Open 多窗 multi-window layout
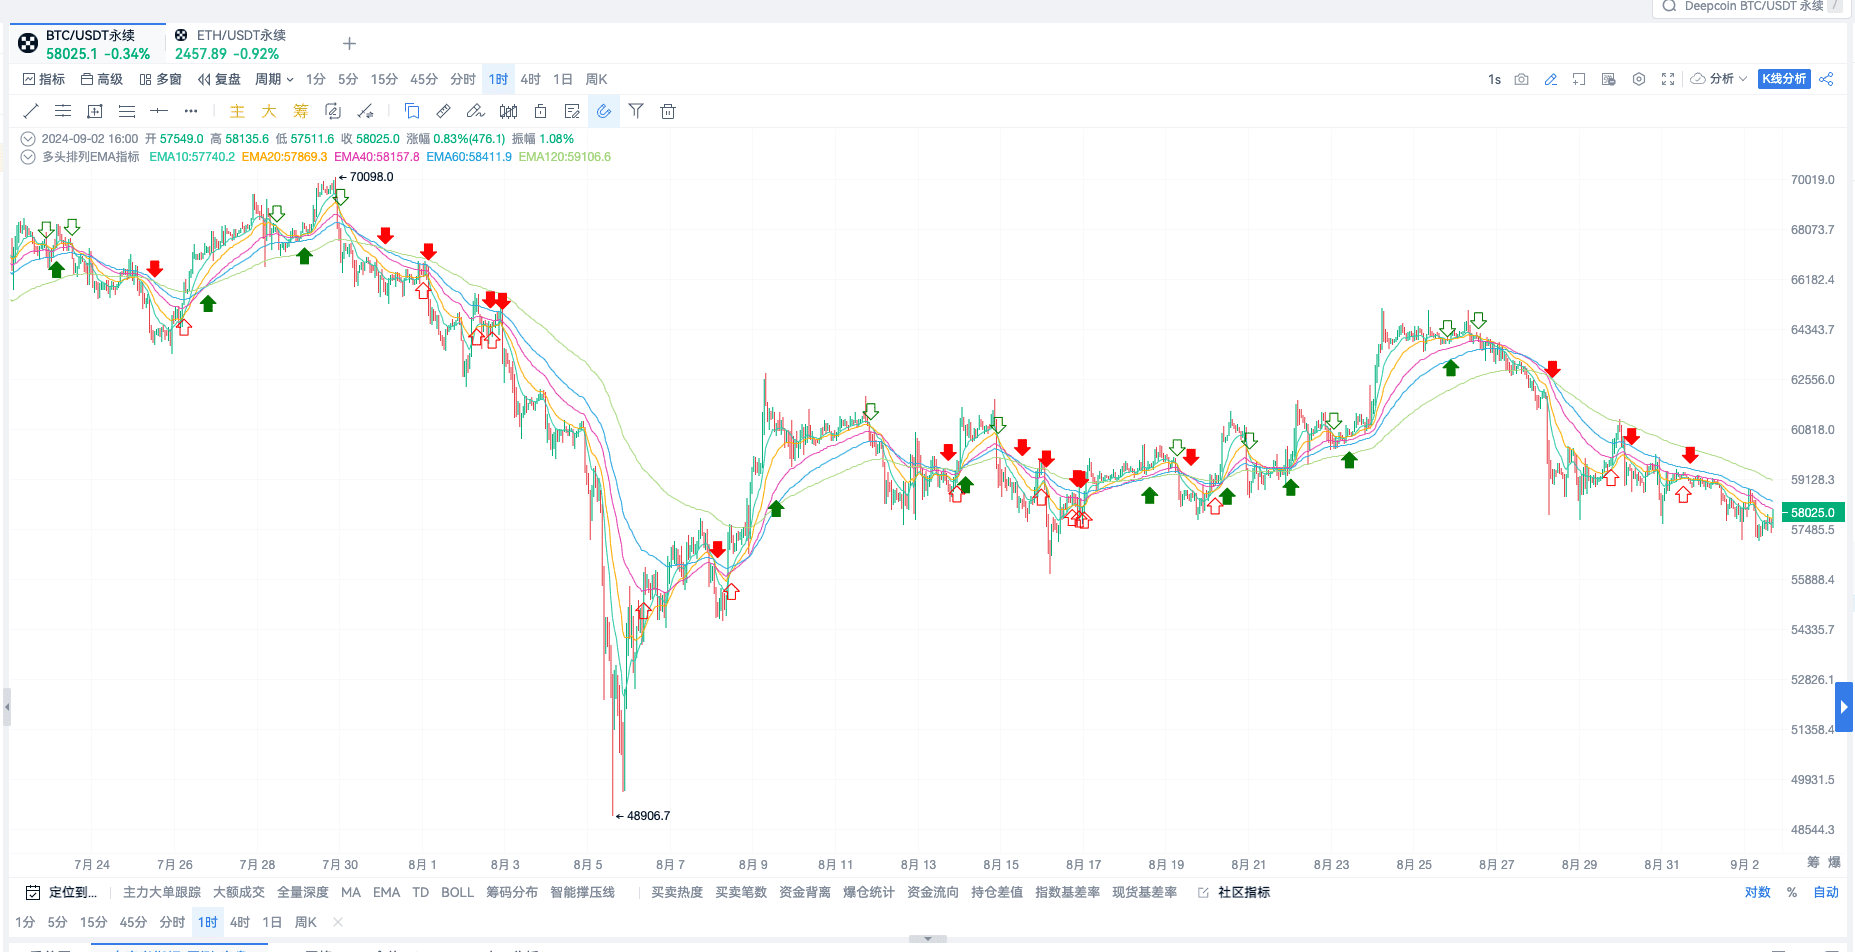The image size is (1855, 952). tap(161, 79)
